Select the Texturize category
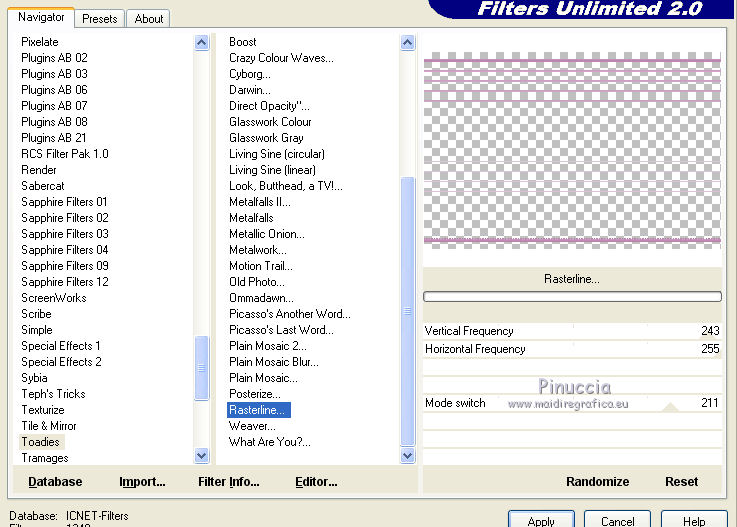 [x=43, y=409]
